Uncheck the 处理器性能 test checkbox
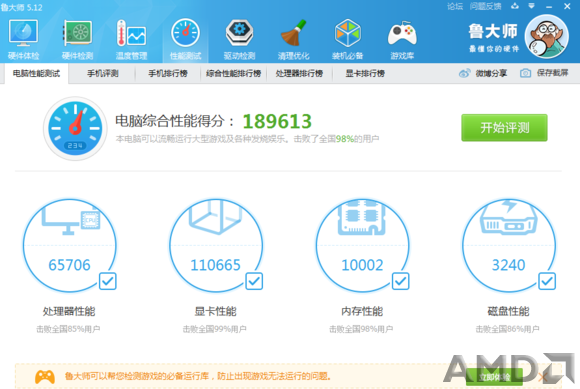Image resolution: width=580 pixels, height=389 pixels. (108, 281)
